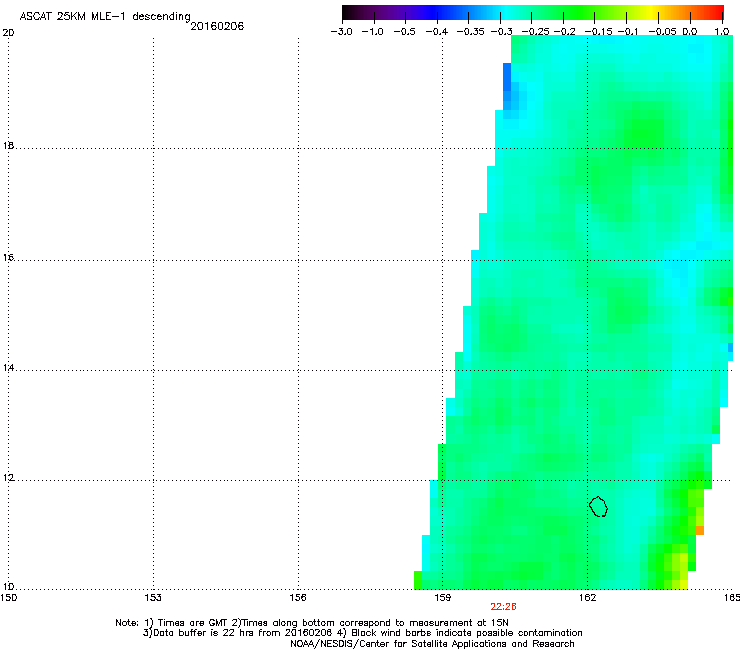Image resolution: width=740 pixels, height=650 pixels.
Task: Click the NOAA/NESDIS credit line
Action: coord(432,644)
